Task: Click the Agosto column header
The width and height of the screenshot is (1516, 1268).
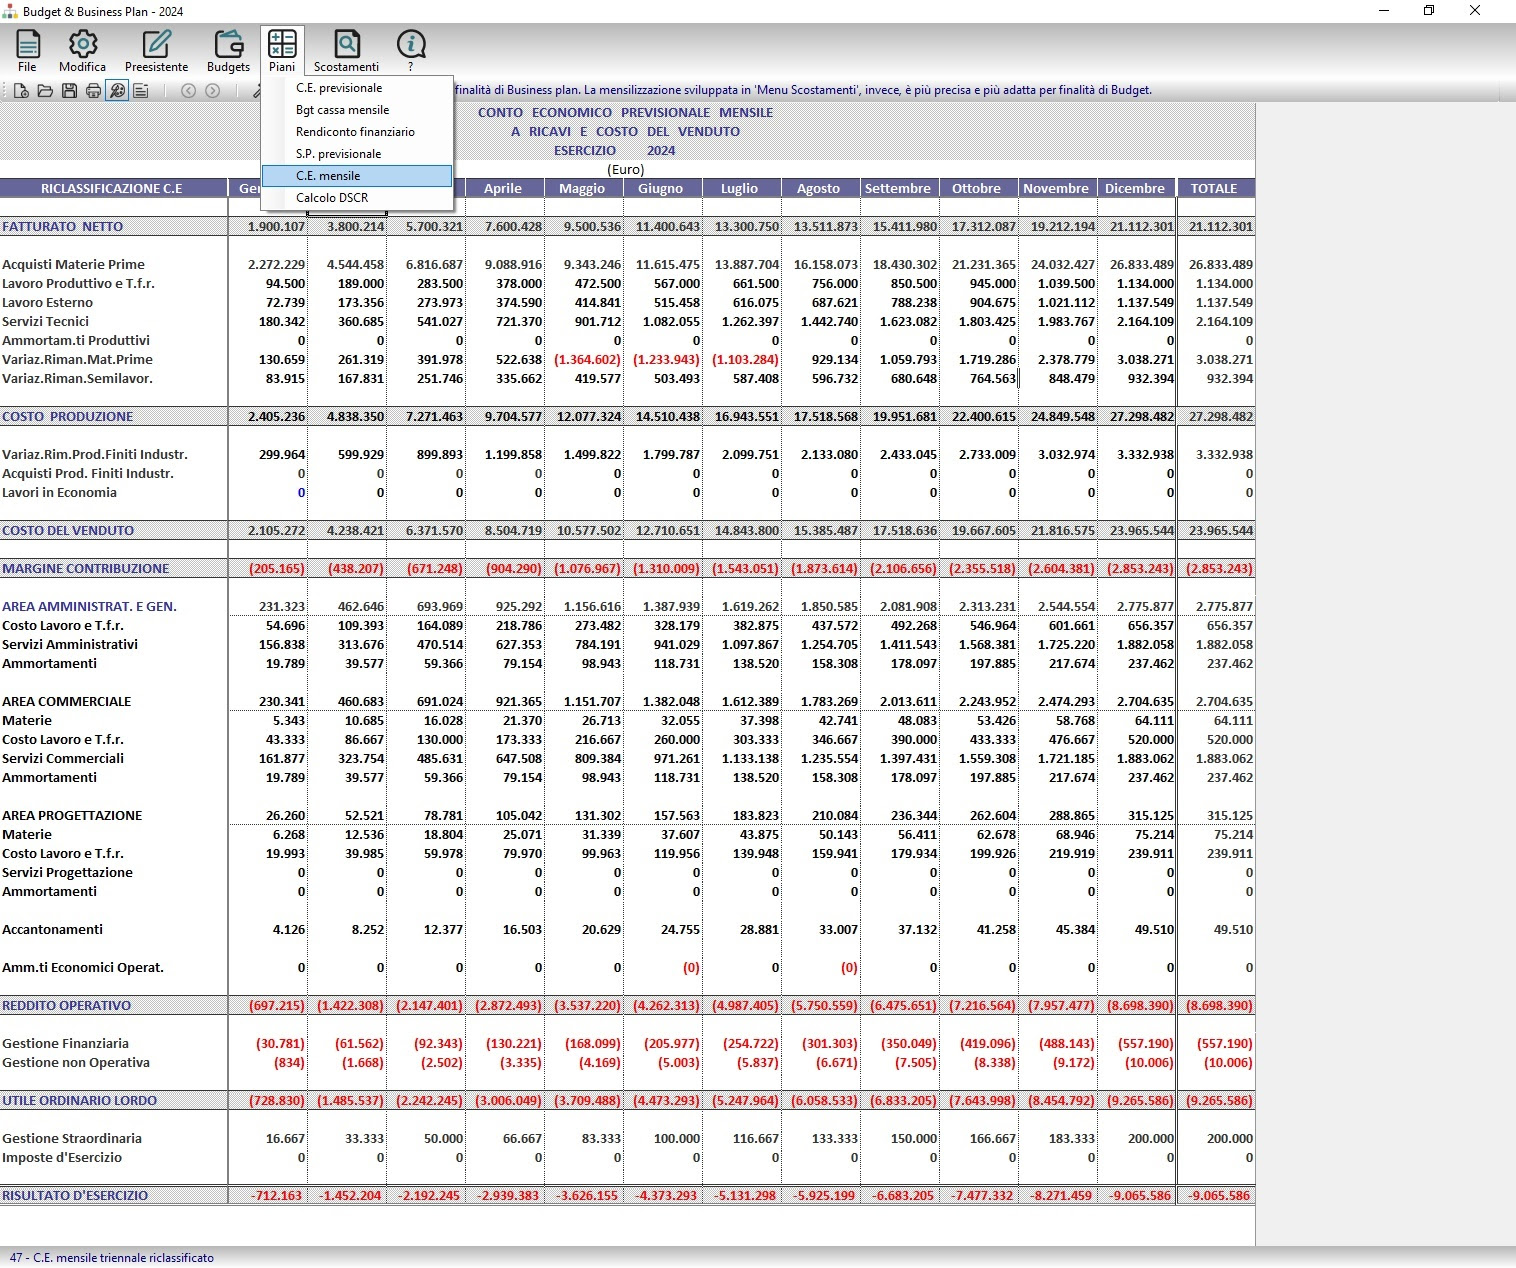Action: (x=819, y=188)
